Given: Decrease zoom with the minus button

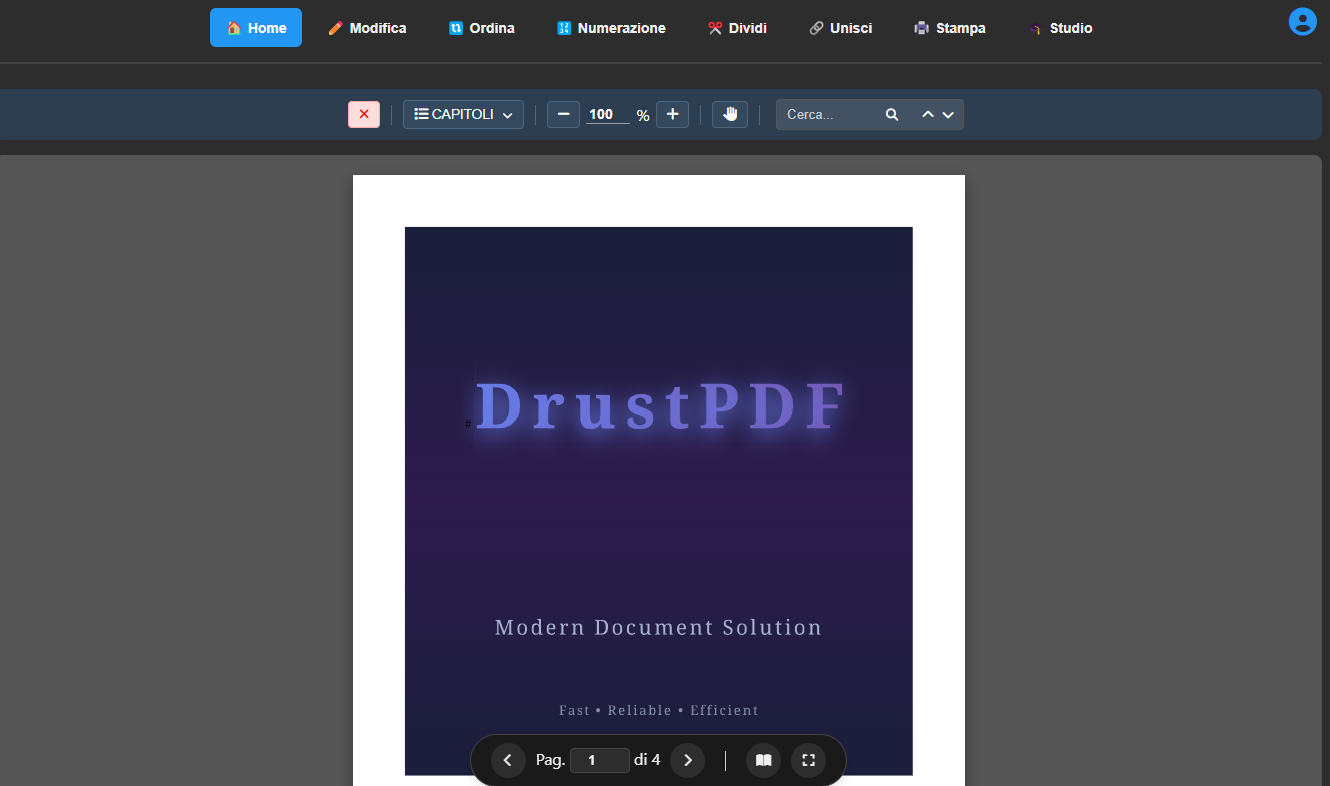Looking at the screenshot, I should [563, 114].
